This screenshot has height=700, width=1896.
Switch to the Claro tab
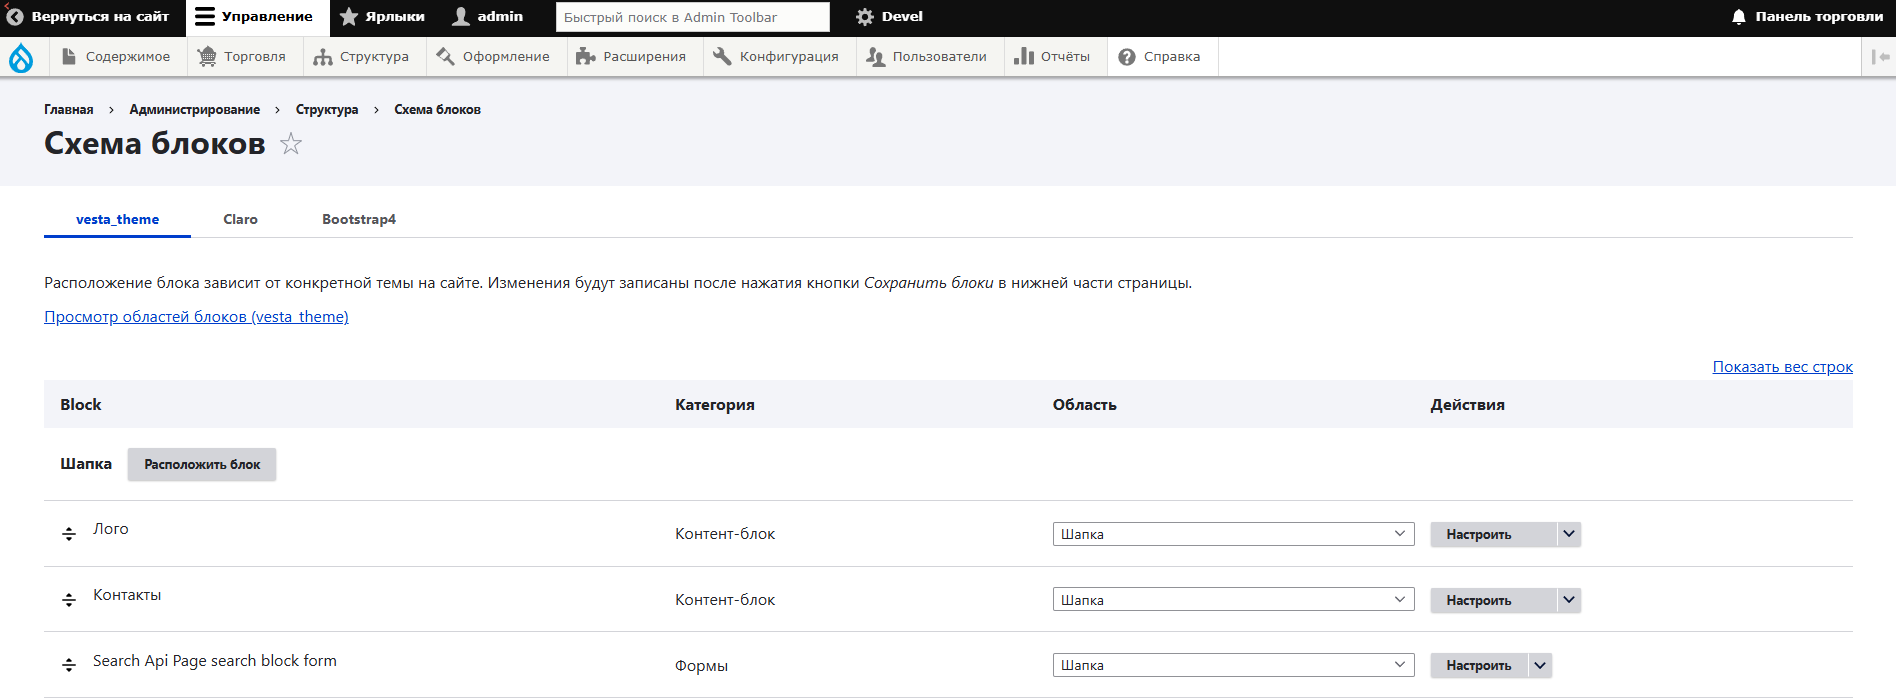click(241, 219)
